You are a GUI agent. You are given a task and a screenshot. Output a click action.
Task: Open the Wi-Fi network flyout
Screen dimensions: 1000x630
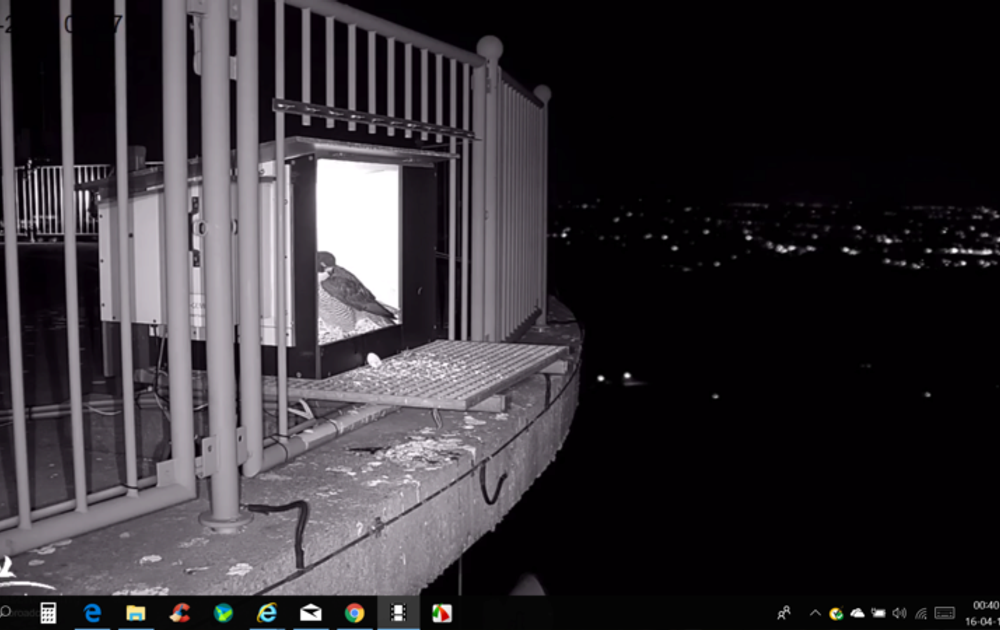point(920,613)
